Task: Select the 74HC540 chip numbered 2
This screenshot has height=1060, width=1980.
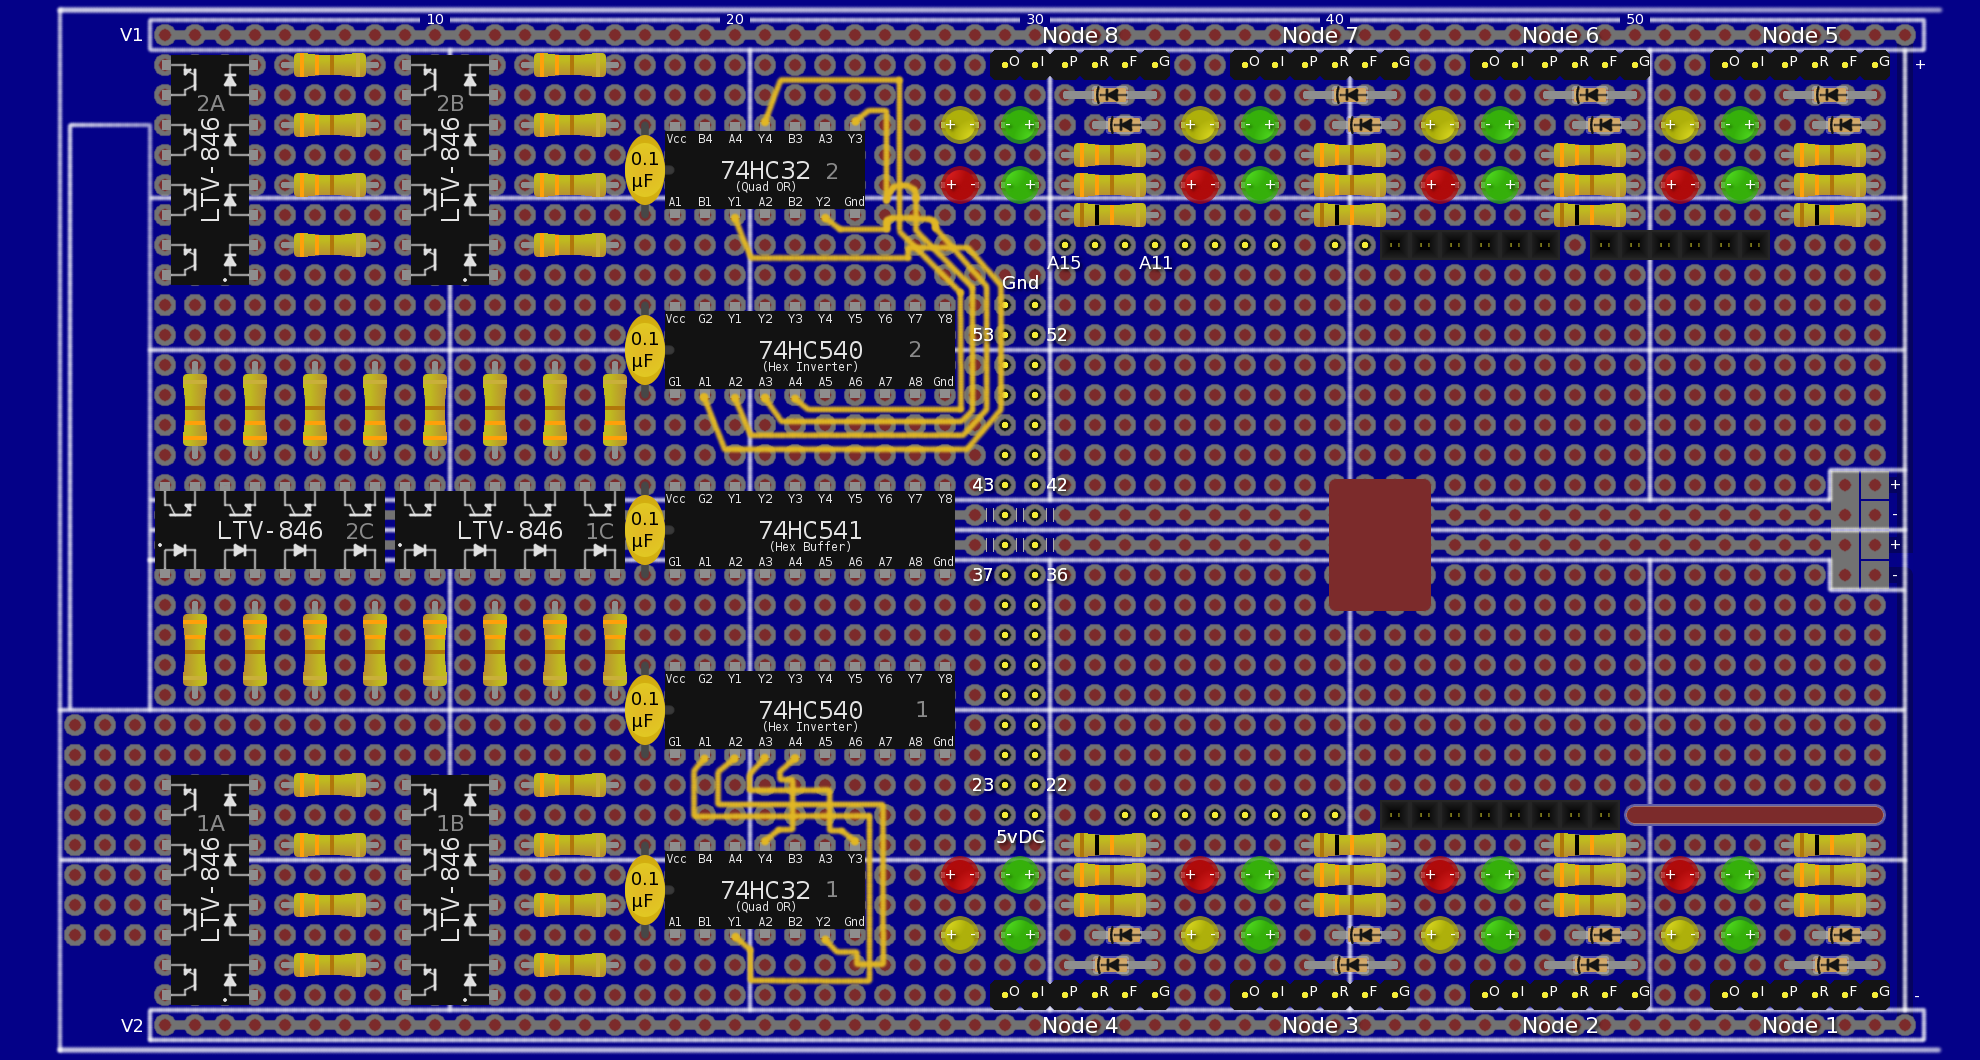Action: click(810, 350)
